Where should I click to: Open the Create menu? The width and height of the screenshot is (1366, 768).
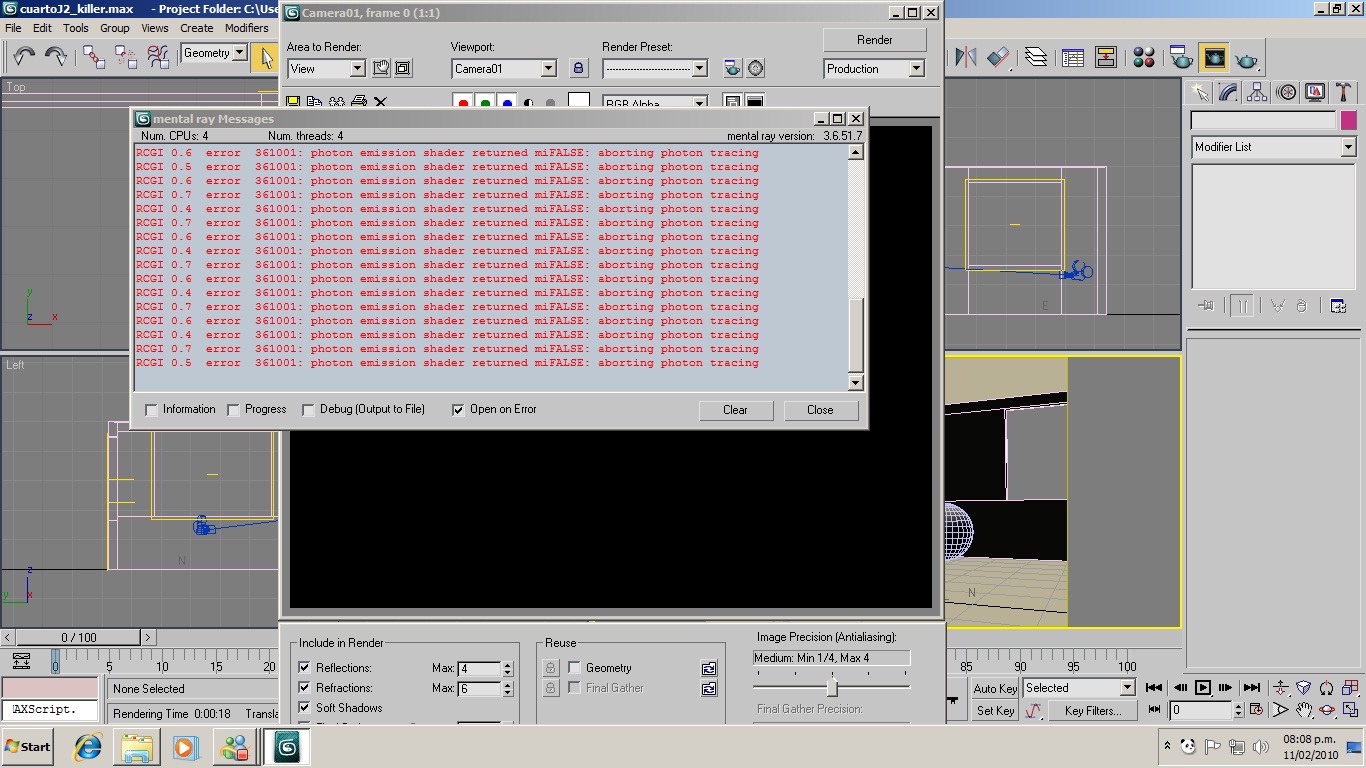pyautogui.click(x=197, y=28)
